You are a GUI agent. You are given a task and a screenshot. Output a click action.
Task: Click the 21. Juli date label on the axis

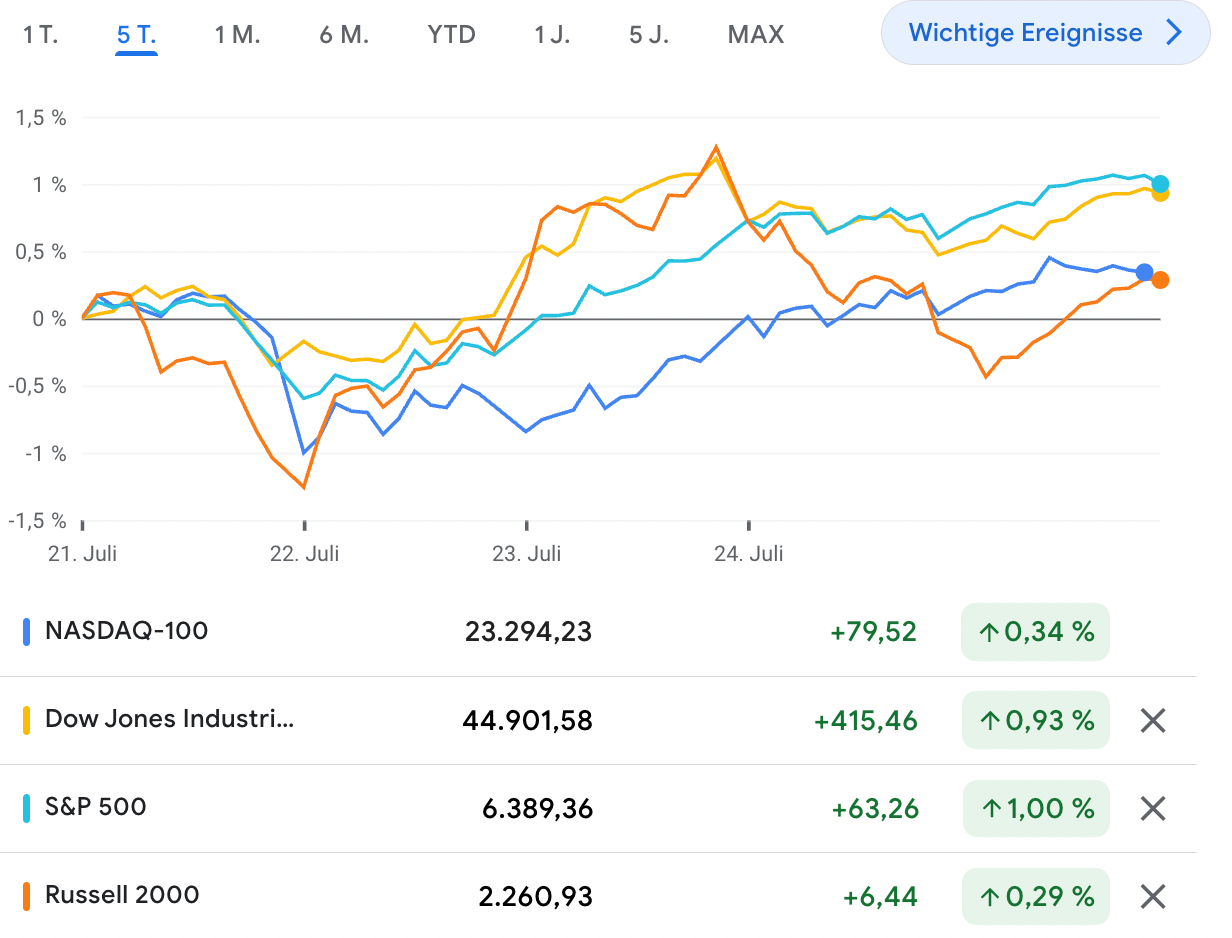click(x=82, y=553)
